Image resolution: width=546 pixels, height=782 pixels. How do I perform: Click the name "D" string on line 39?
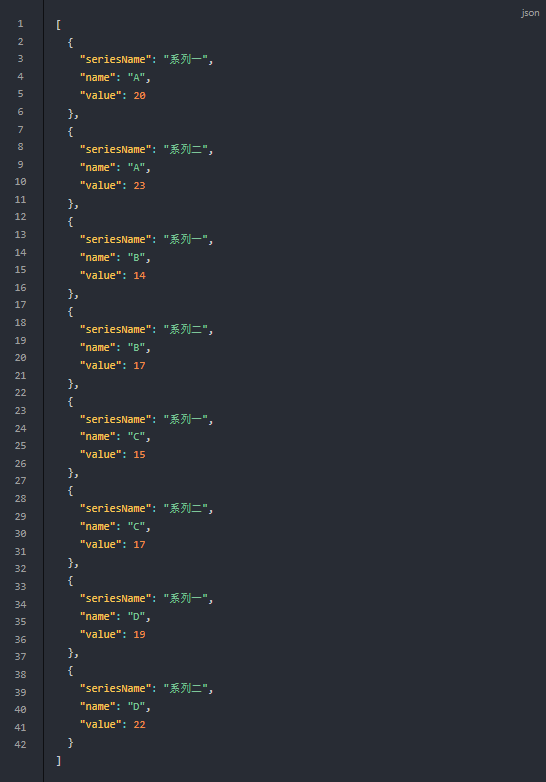pyautogui.click(x=136, y=706)
